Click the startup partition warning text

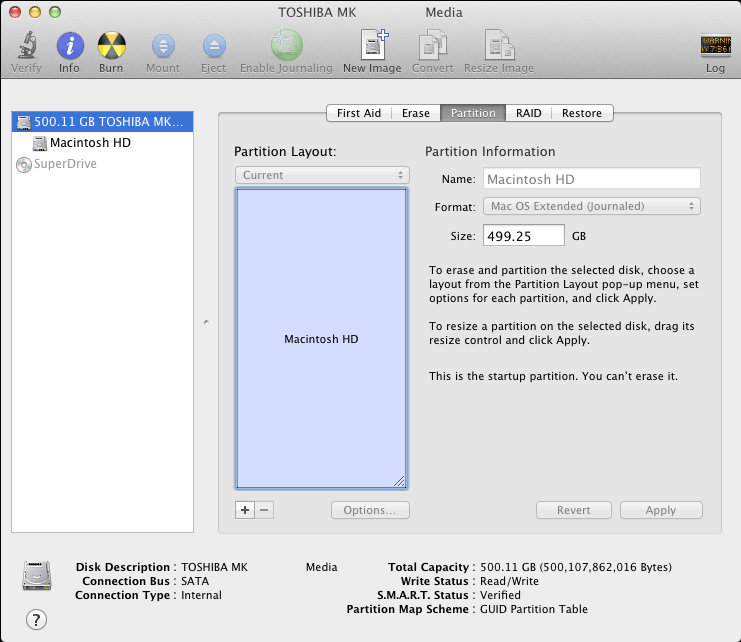click(553, 376)
